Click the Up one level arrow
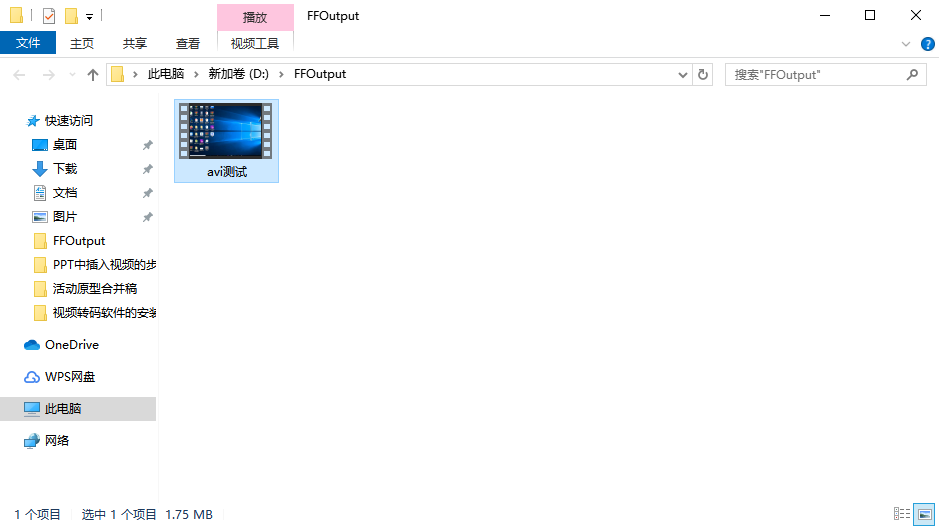The height and width of the screenshot is (527, 939). [x=93, y=74]
